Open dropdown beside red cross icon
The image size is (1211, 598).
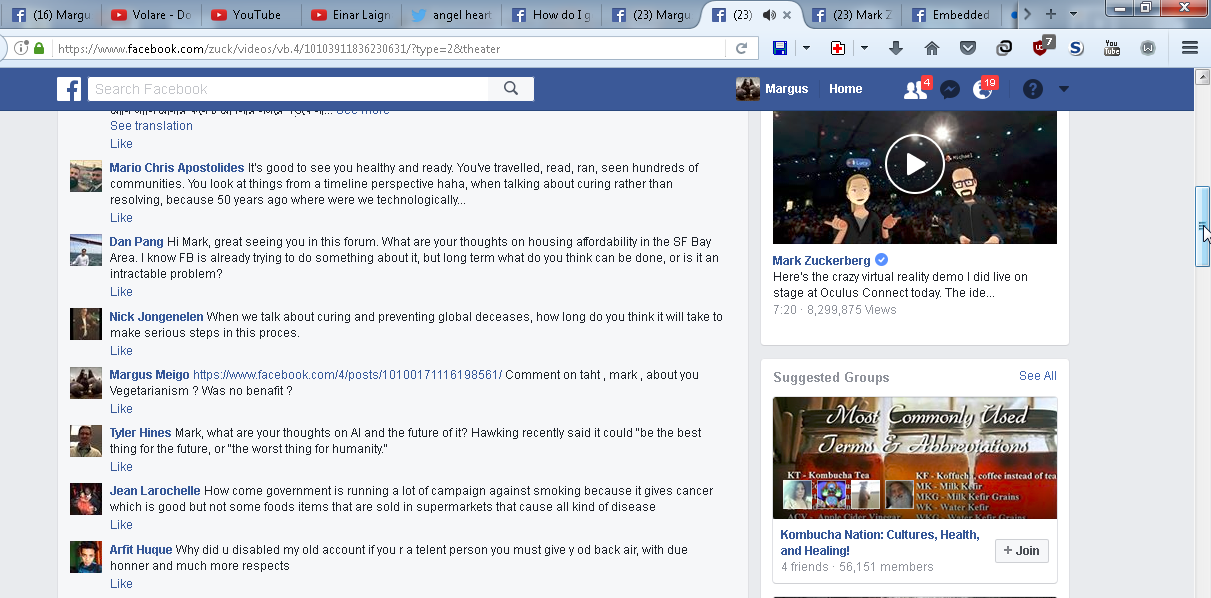(865, 48)
